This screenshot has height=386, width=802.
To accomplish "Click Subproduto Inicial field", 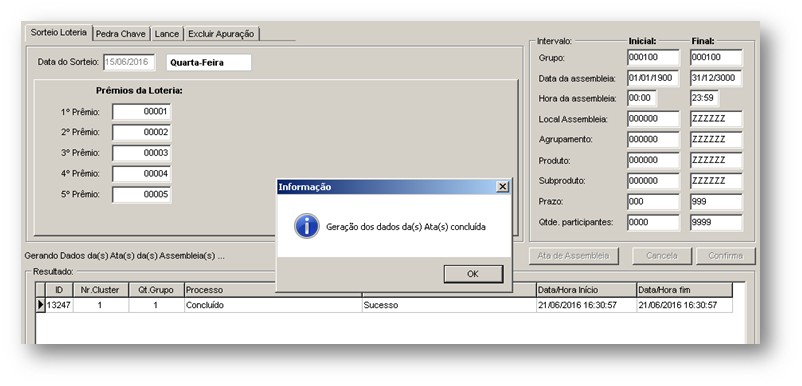I will coord(653,181).
